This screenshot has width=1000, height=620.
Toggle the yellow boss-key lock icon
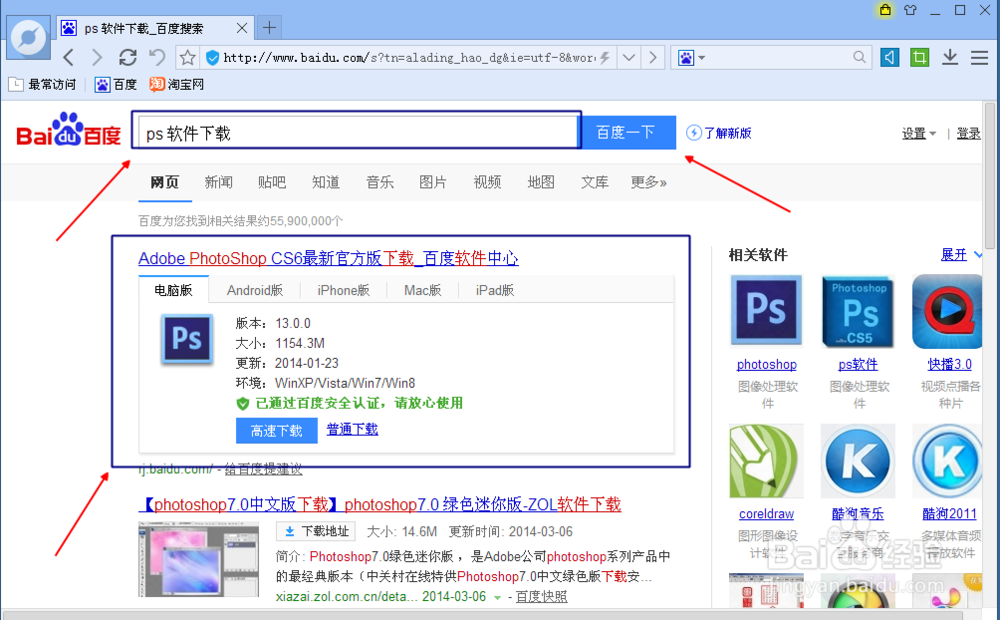(884, 10)
